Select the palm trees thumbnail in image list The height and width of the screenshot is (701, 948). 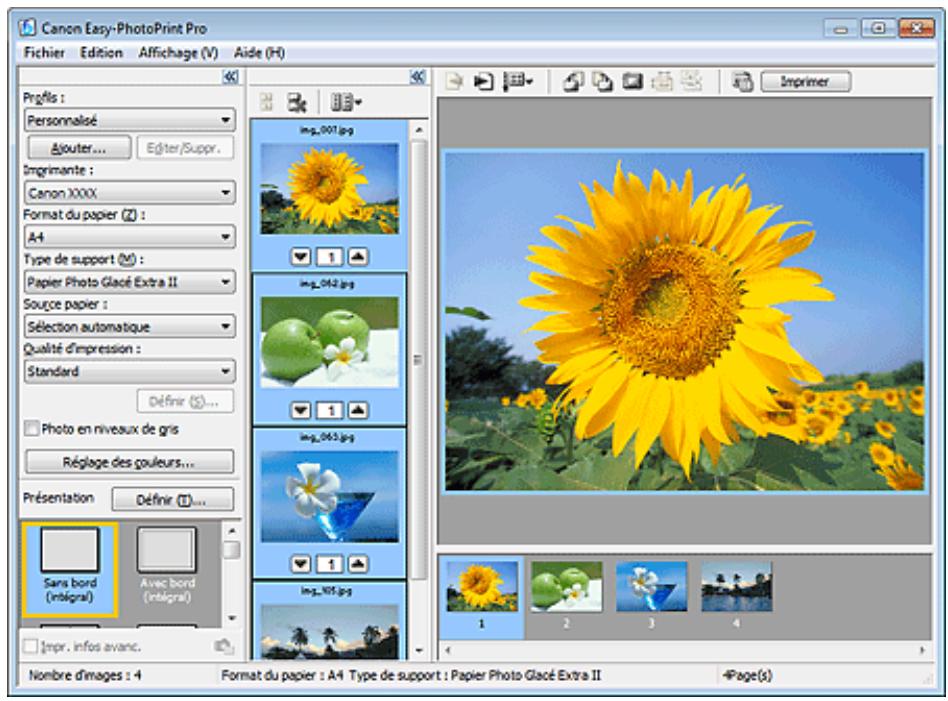click(x=330, y=631)
